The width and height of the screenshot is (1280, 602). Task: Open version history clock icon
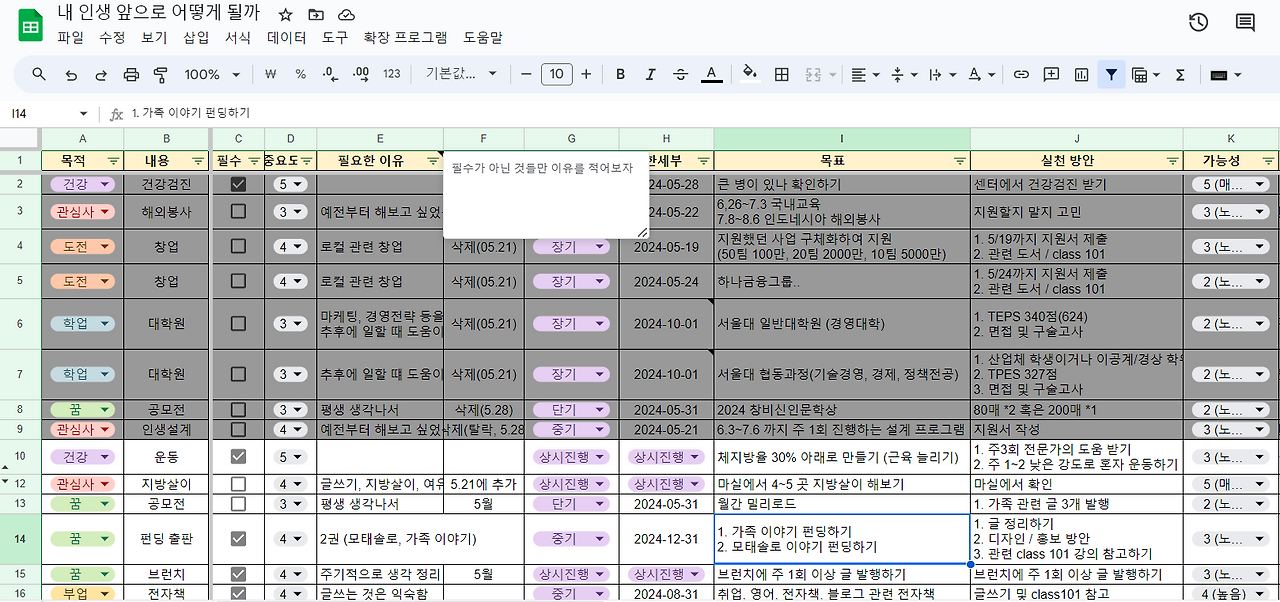tap(1198, 23)
